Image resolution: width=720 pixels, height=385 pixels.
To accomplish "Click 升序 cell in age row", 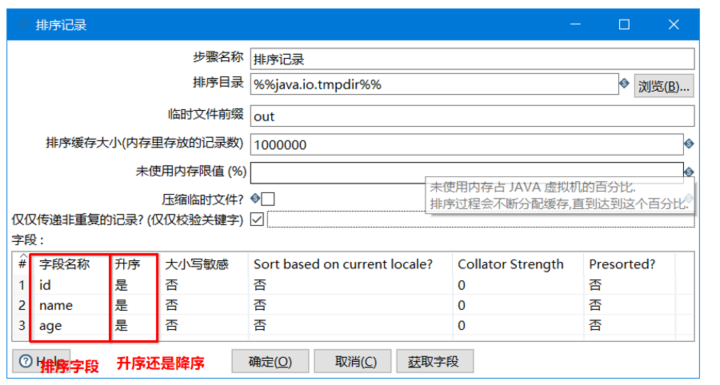I will (x=134, y=325).
